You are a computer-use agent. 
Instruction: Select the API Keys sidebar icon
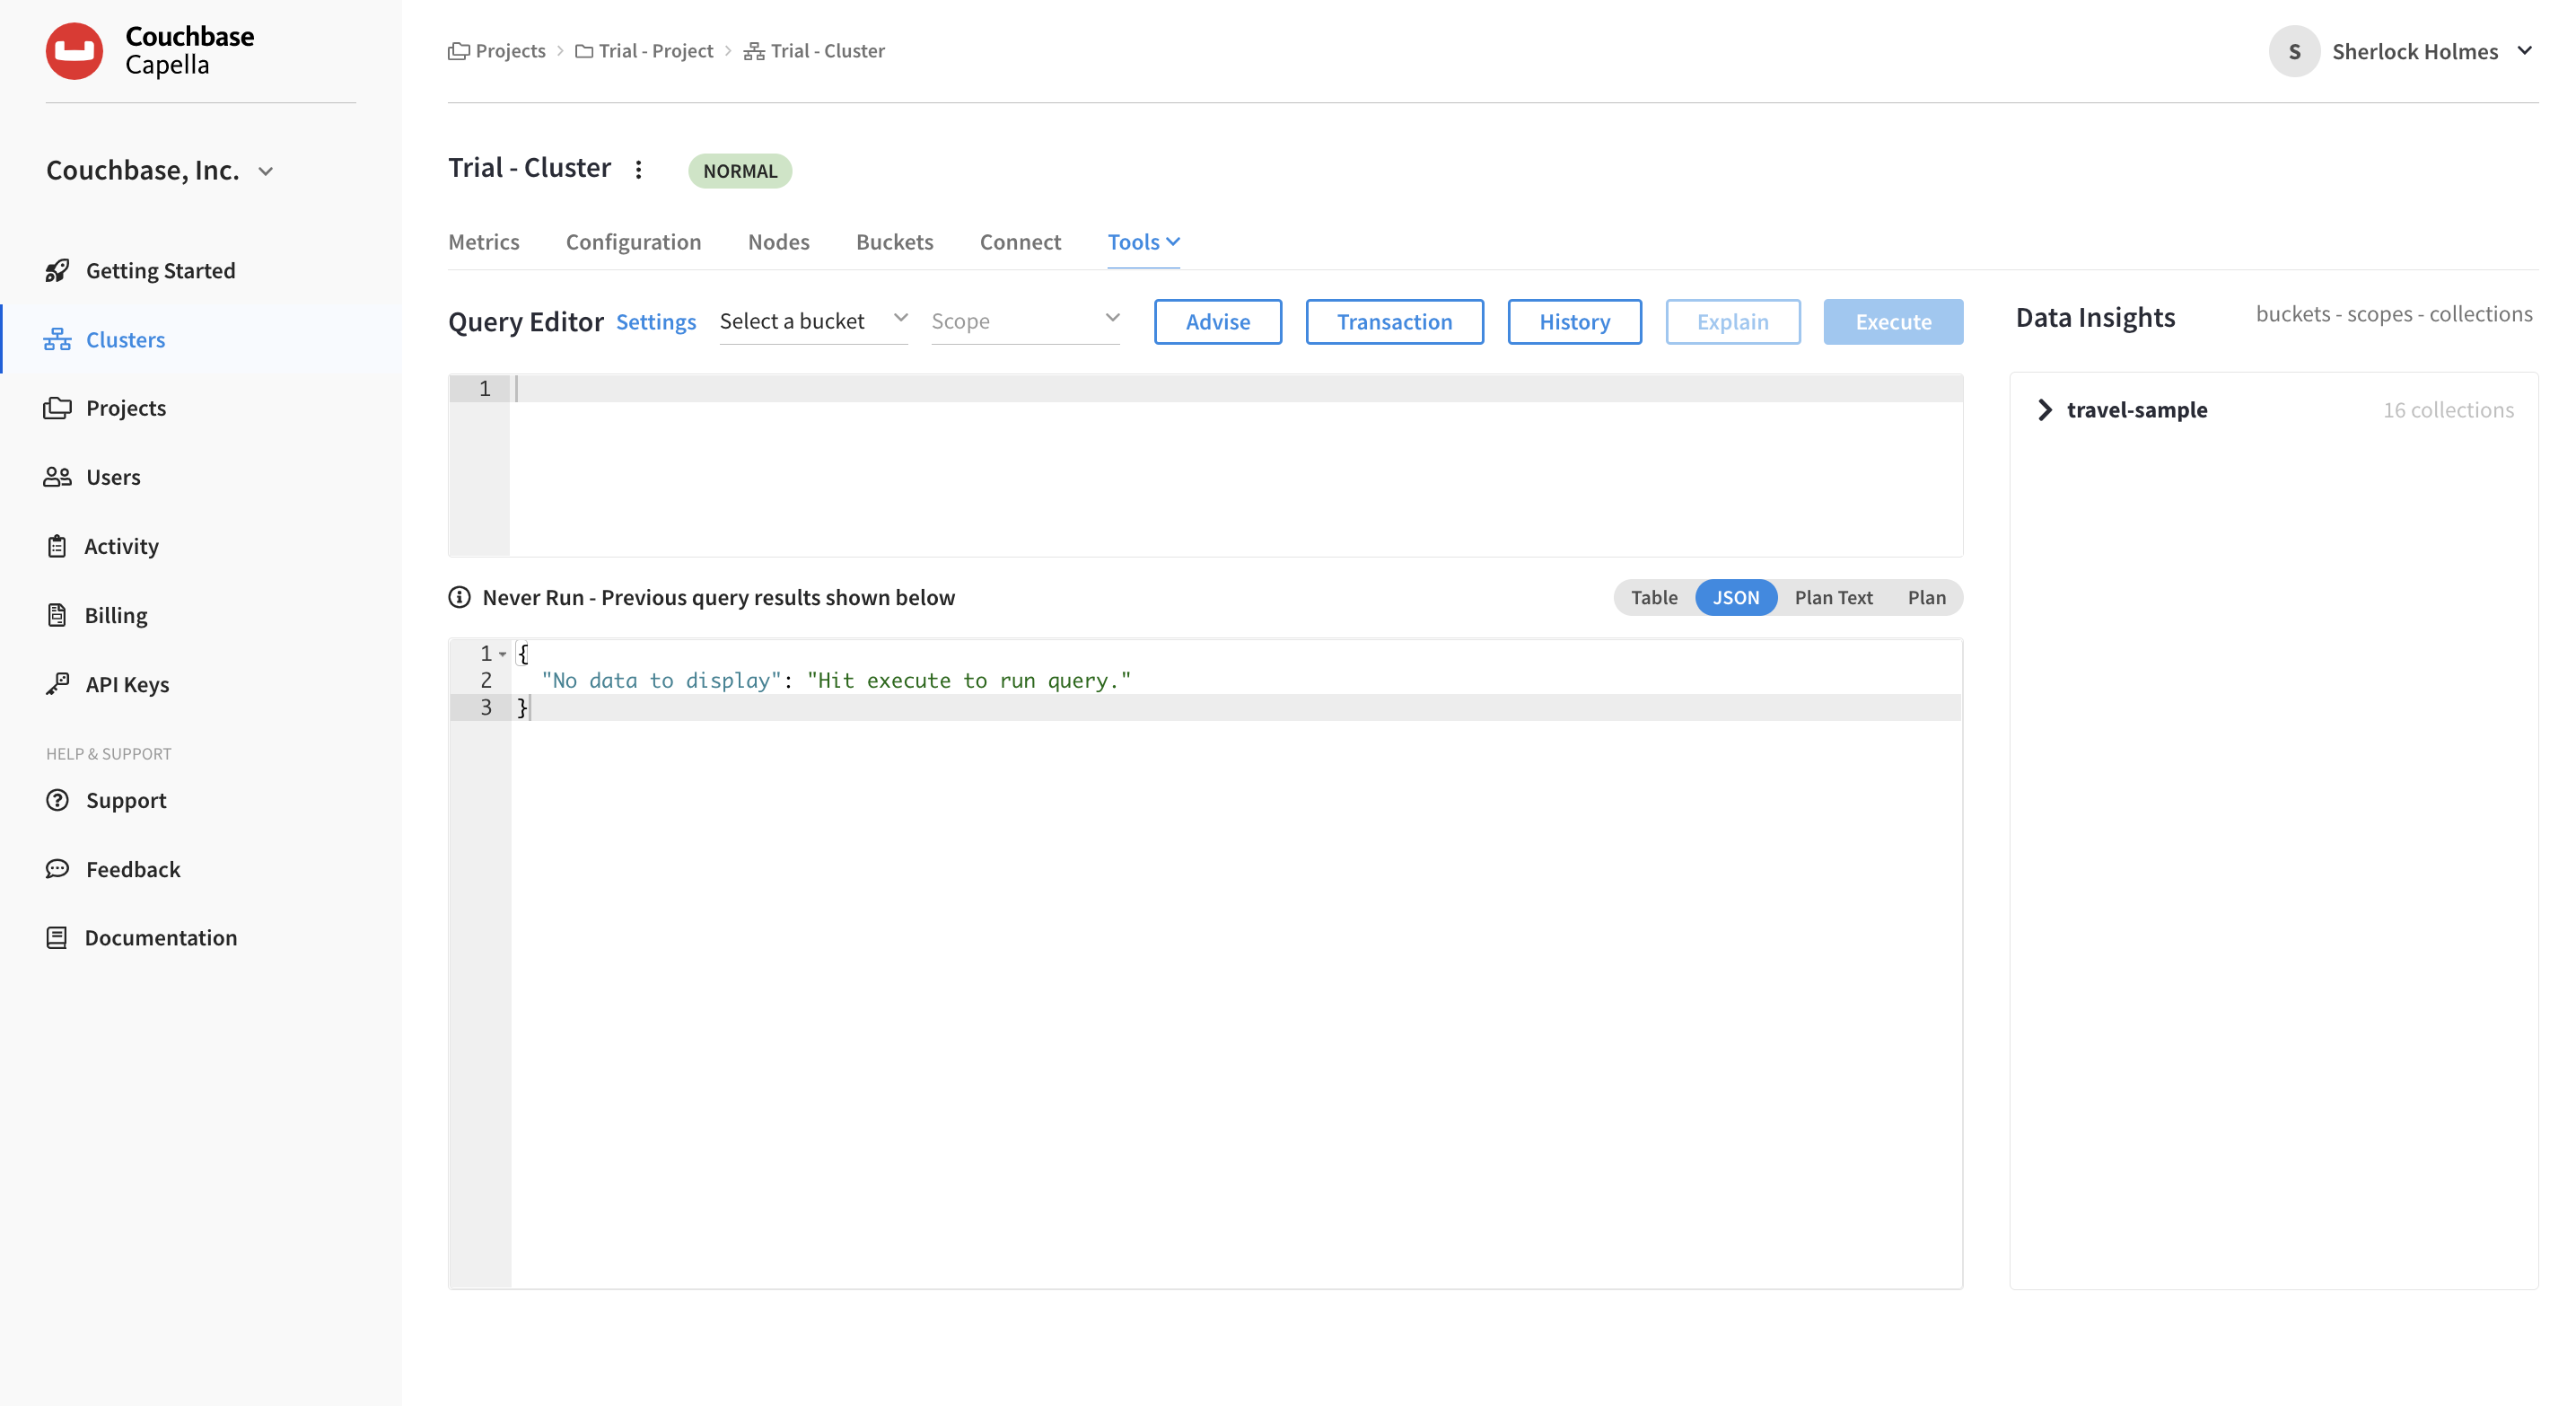pyautogui.click(x=58, y=684)
